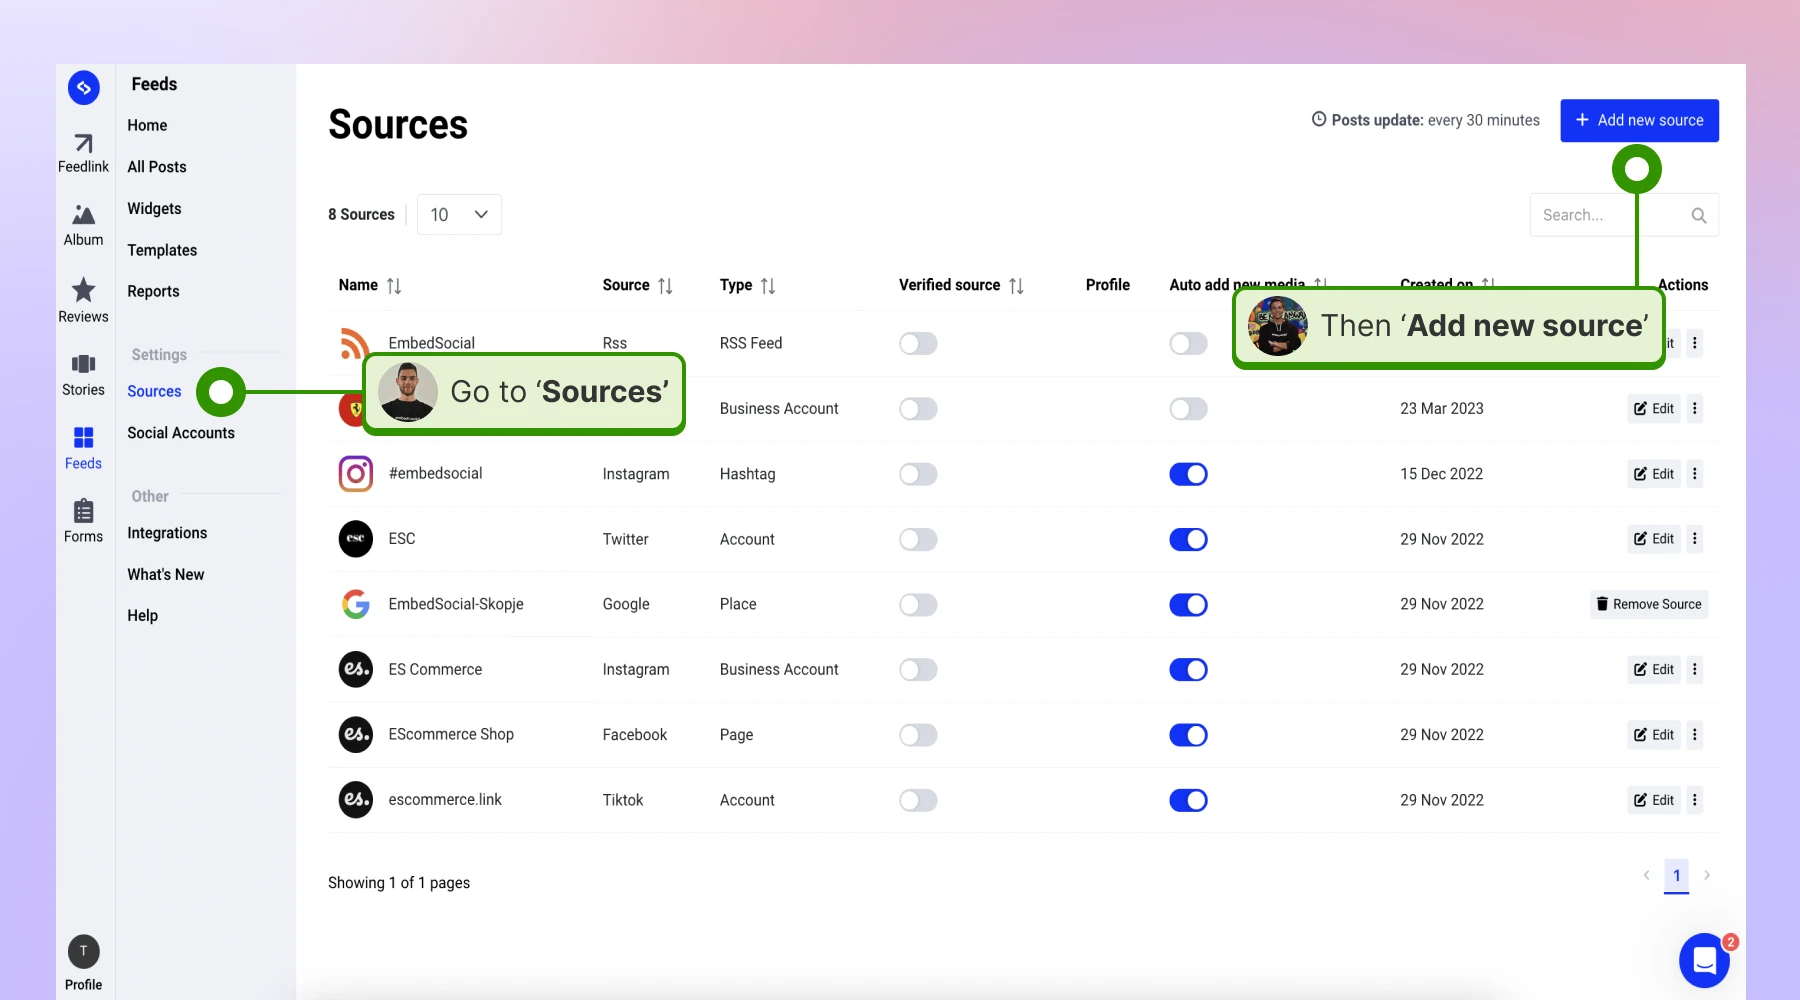Expand the rows-per-page dropdown showing 10
The width and height of the screenshot is (1800, 1000).
tap(459, 215)
